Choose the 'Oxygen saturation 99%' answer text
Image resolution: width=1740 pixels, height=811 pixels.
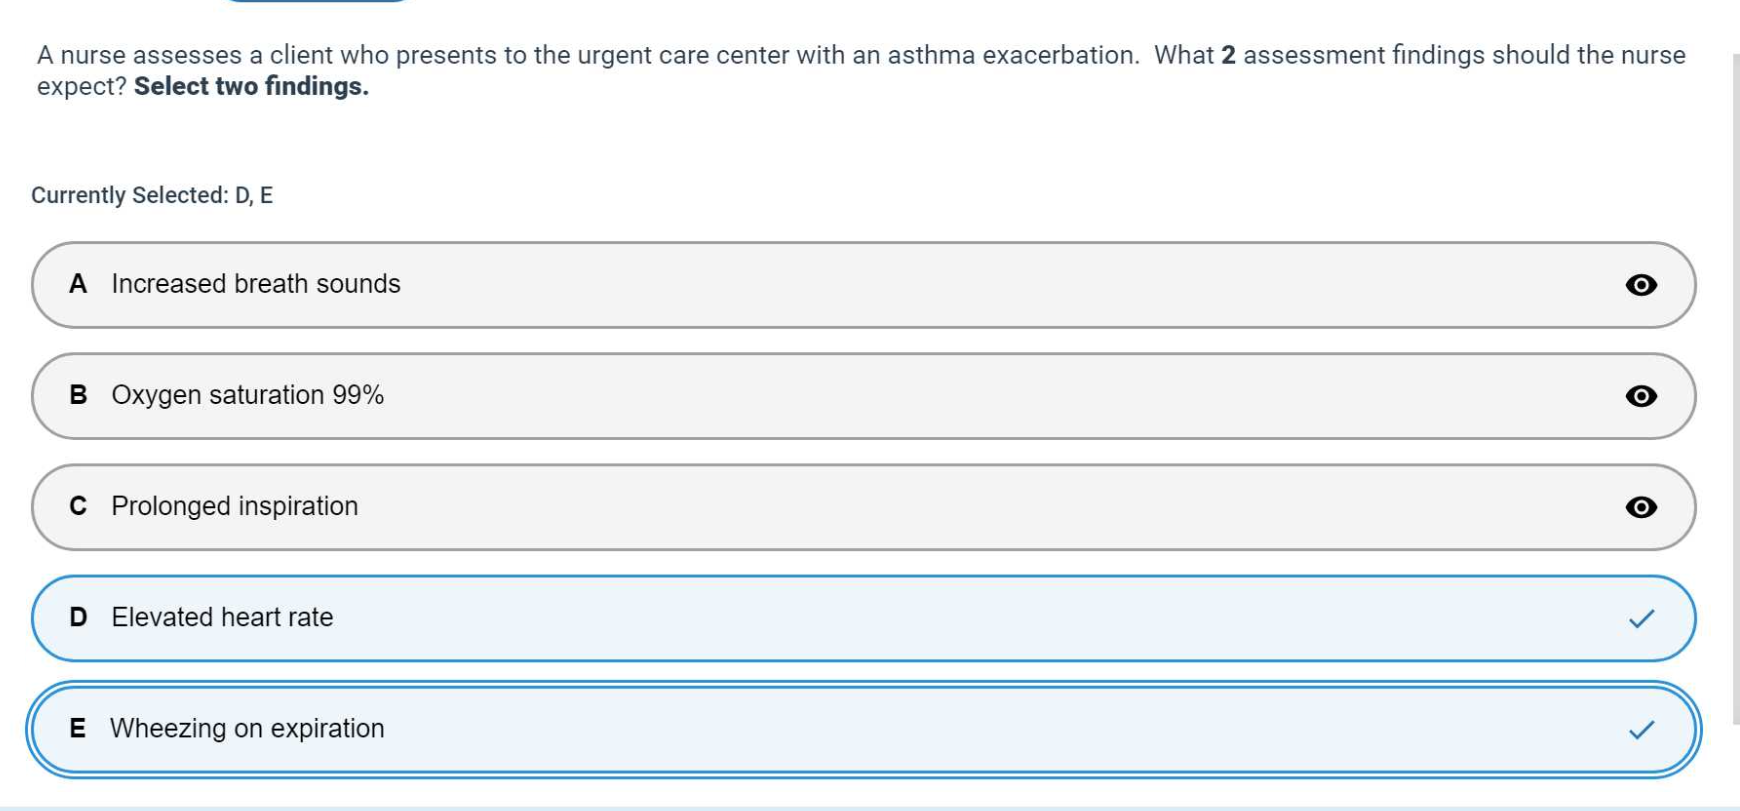248,395
